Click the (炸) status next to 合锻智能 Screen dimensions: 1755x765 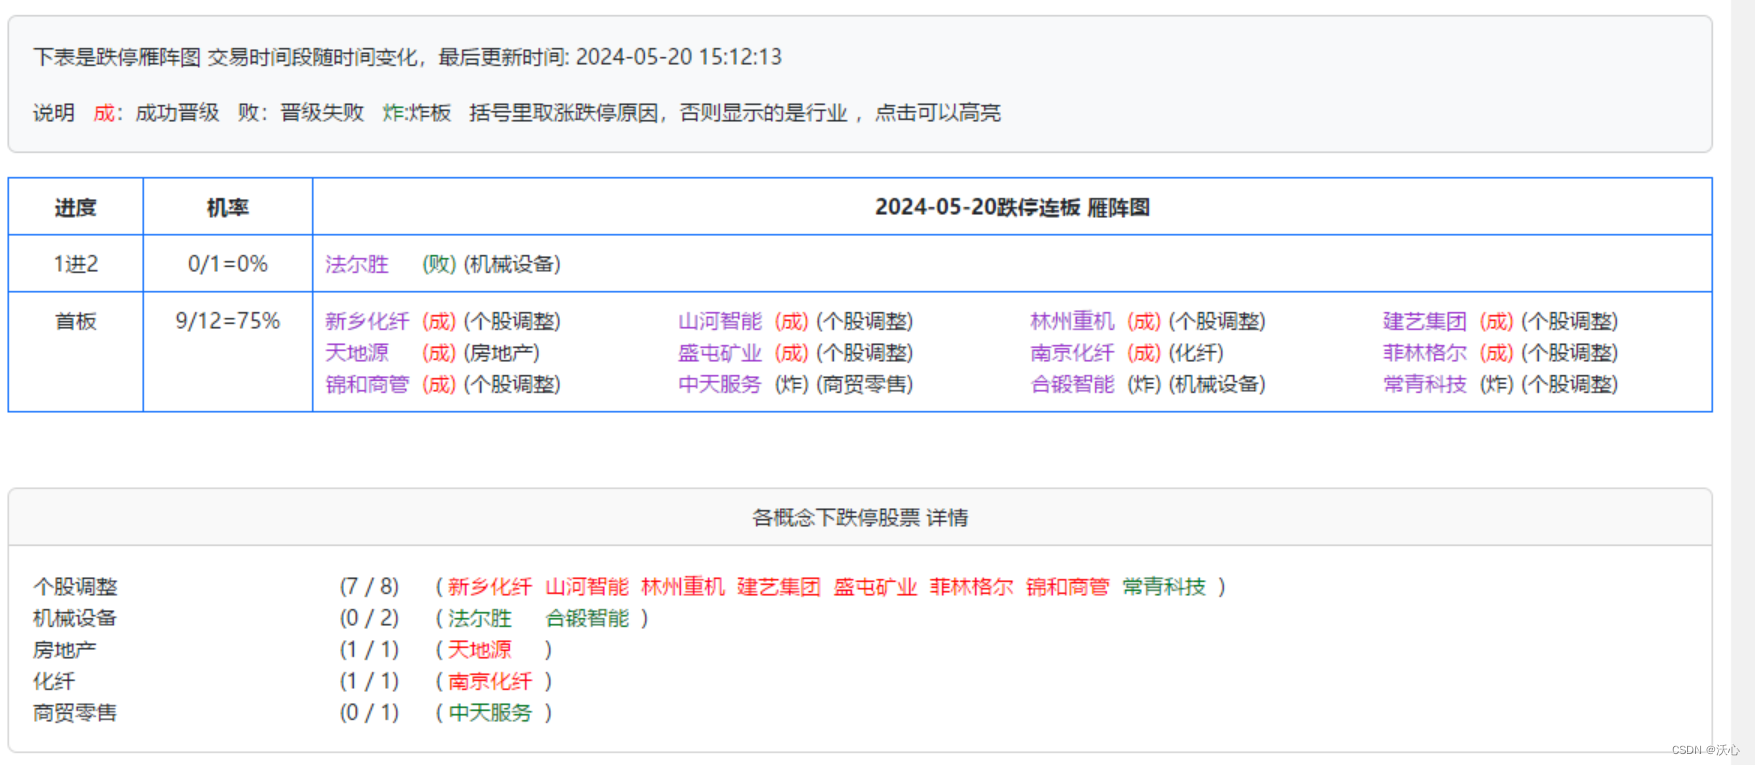pyautogui.click(x=1144, y=384)
